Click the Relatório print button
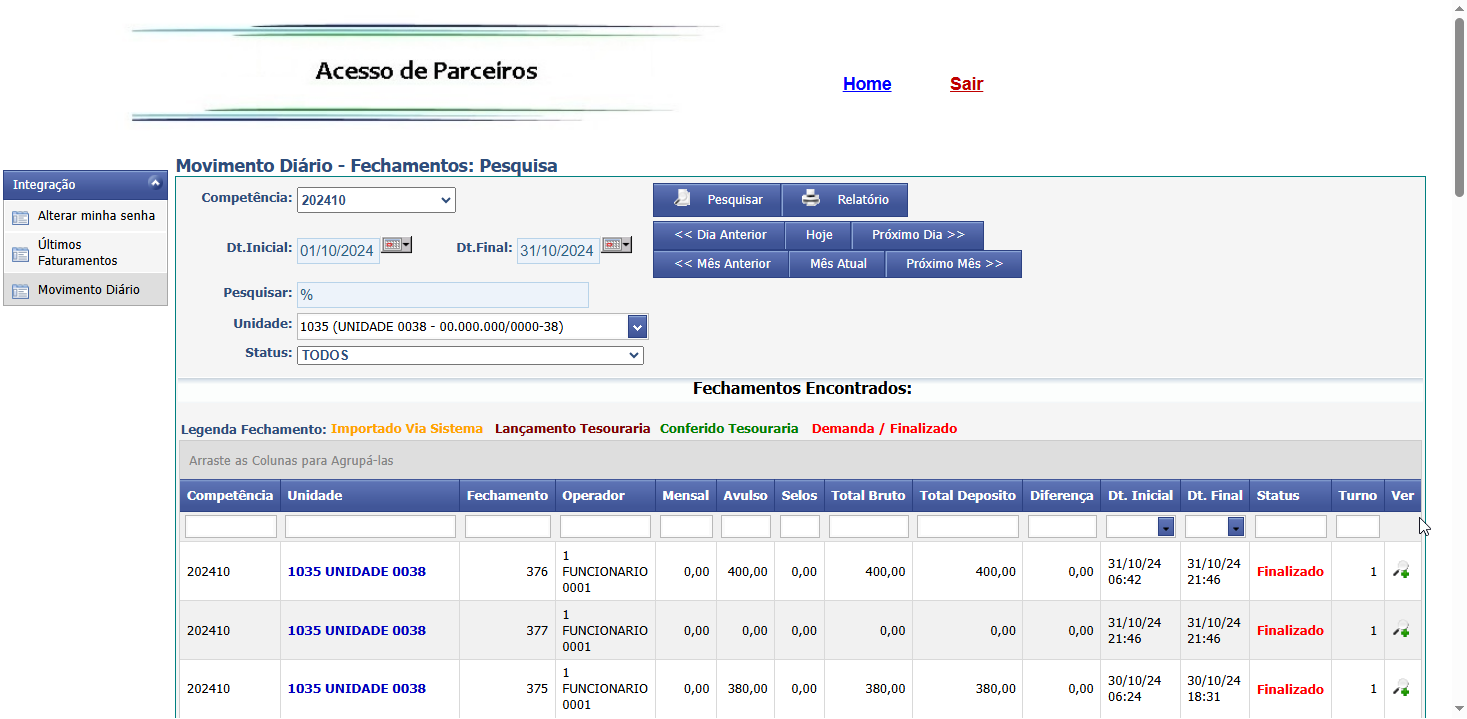 [x=844, y=200]
